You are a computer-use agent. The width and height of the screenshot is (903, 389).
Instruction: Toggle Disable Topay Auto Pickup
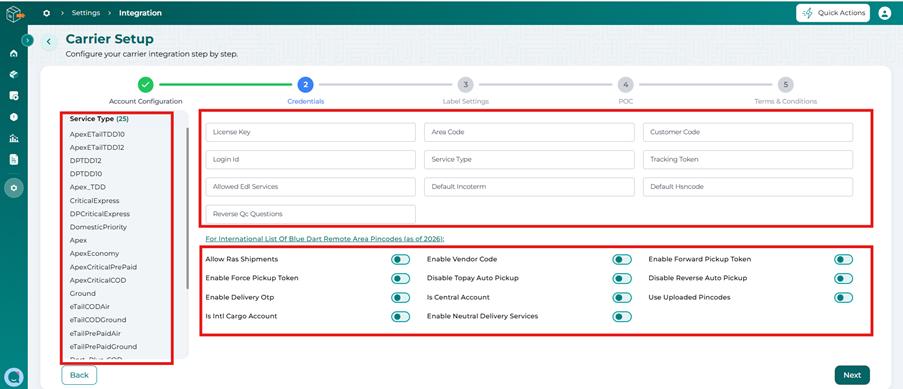tap(622, 279)
